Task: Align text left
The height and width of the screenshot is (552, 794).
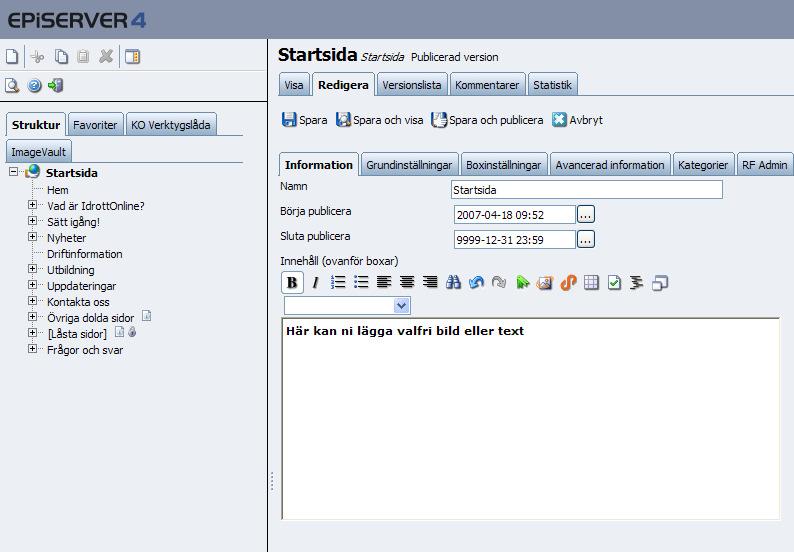Action: tap(384, 282)
